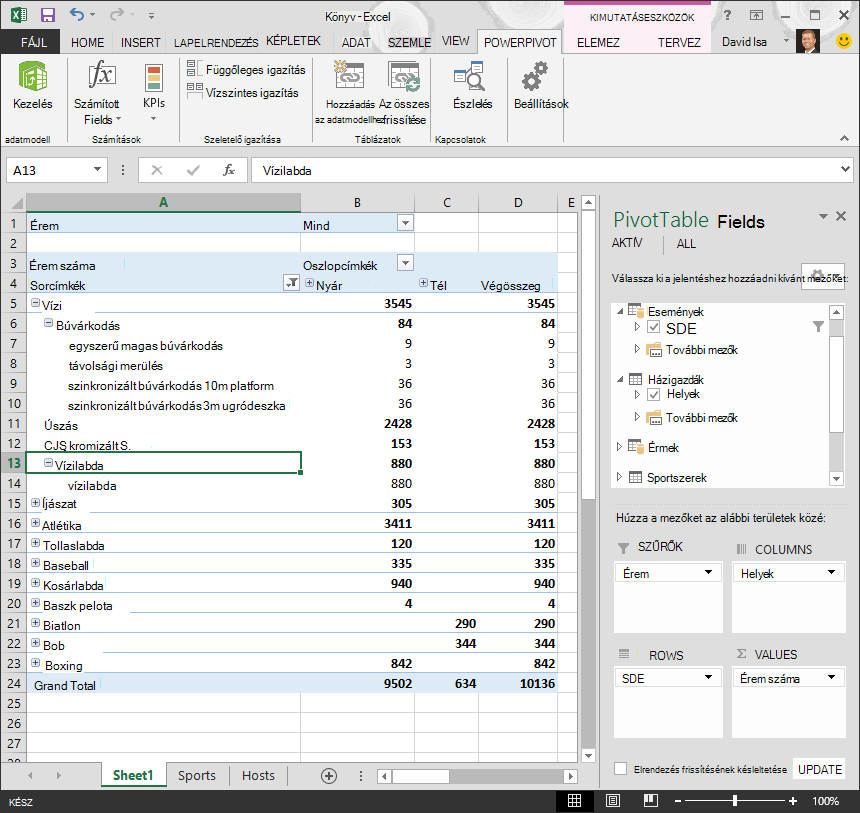This screenshot has height=813, width=860.
Task: Uncheck the Helyek field checkbox
Action: (653, 394)
